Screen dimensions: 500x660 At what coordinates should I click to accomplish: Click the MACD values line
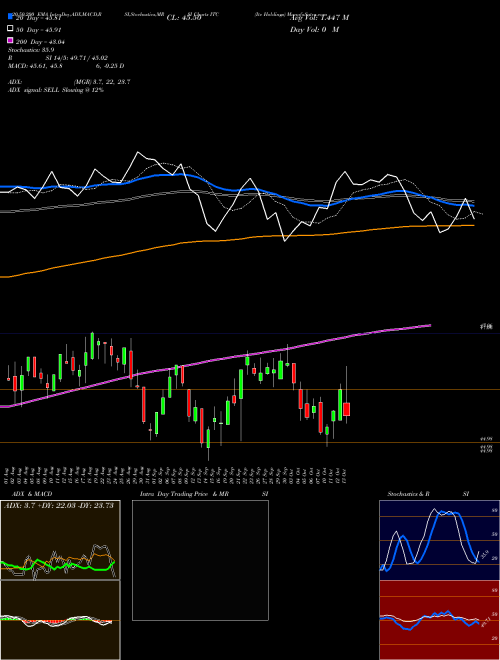point(66,66)
